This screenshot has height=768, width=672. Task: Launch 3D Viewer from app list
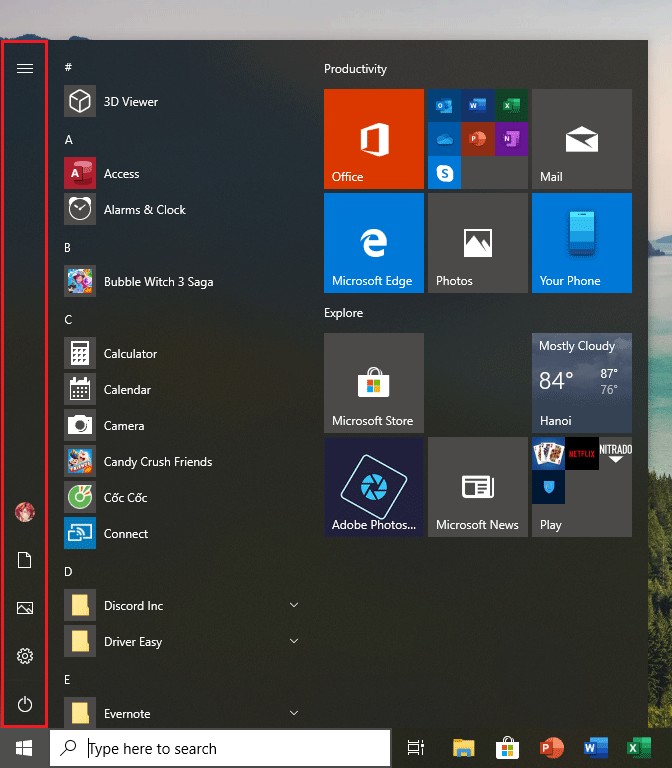[x=181, y=101]
